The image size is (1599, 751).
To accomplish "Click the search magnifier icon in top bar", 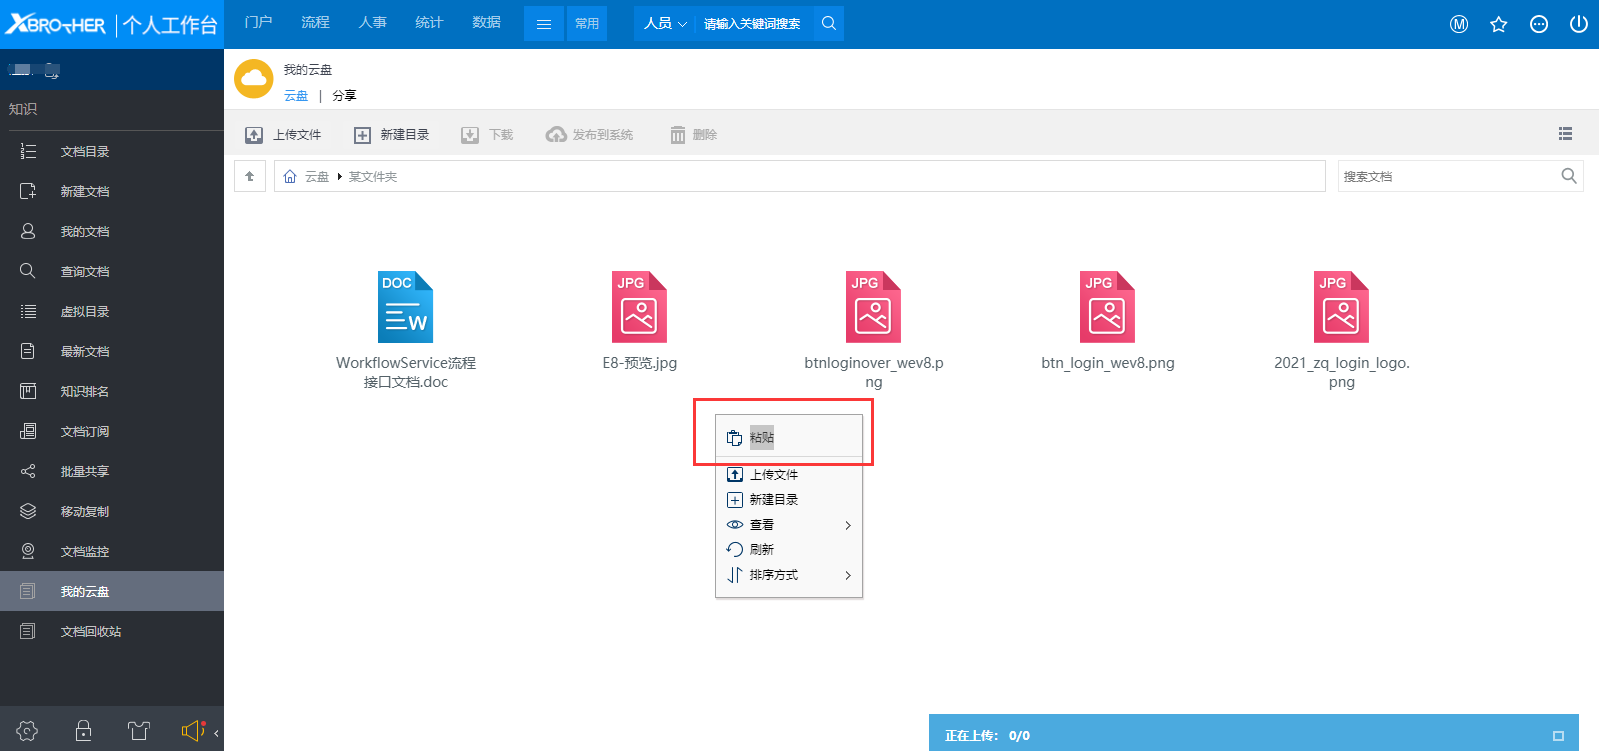I will 828,23.
